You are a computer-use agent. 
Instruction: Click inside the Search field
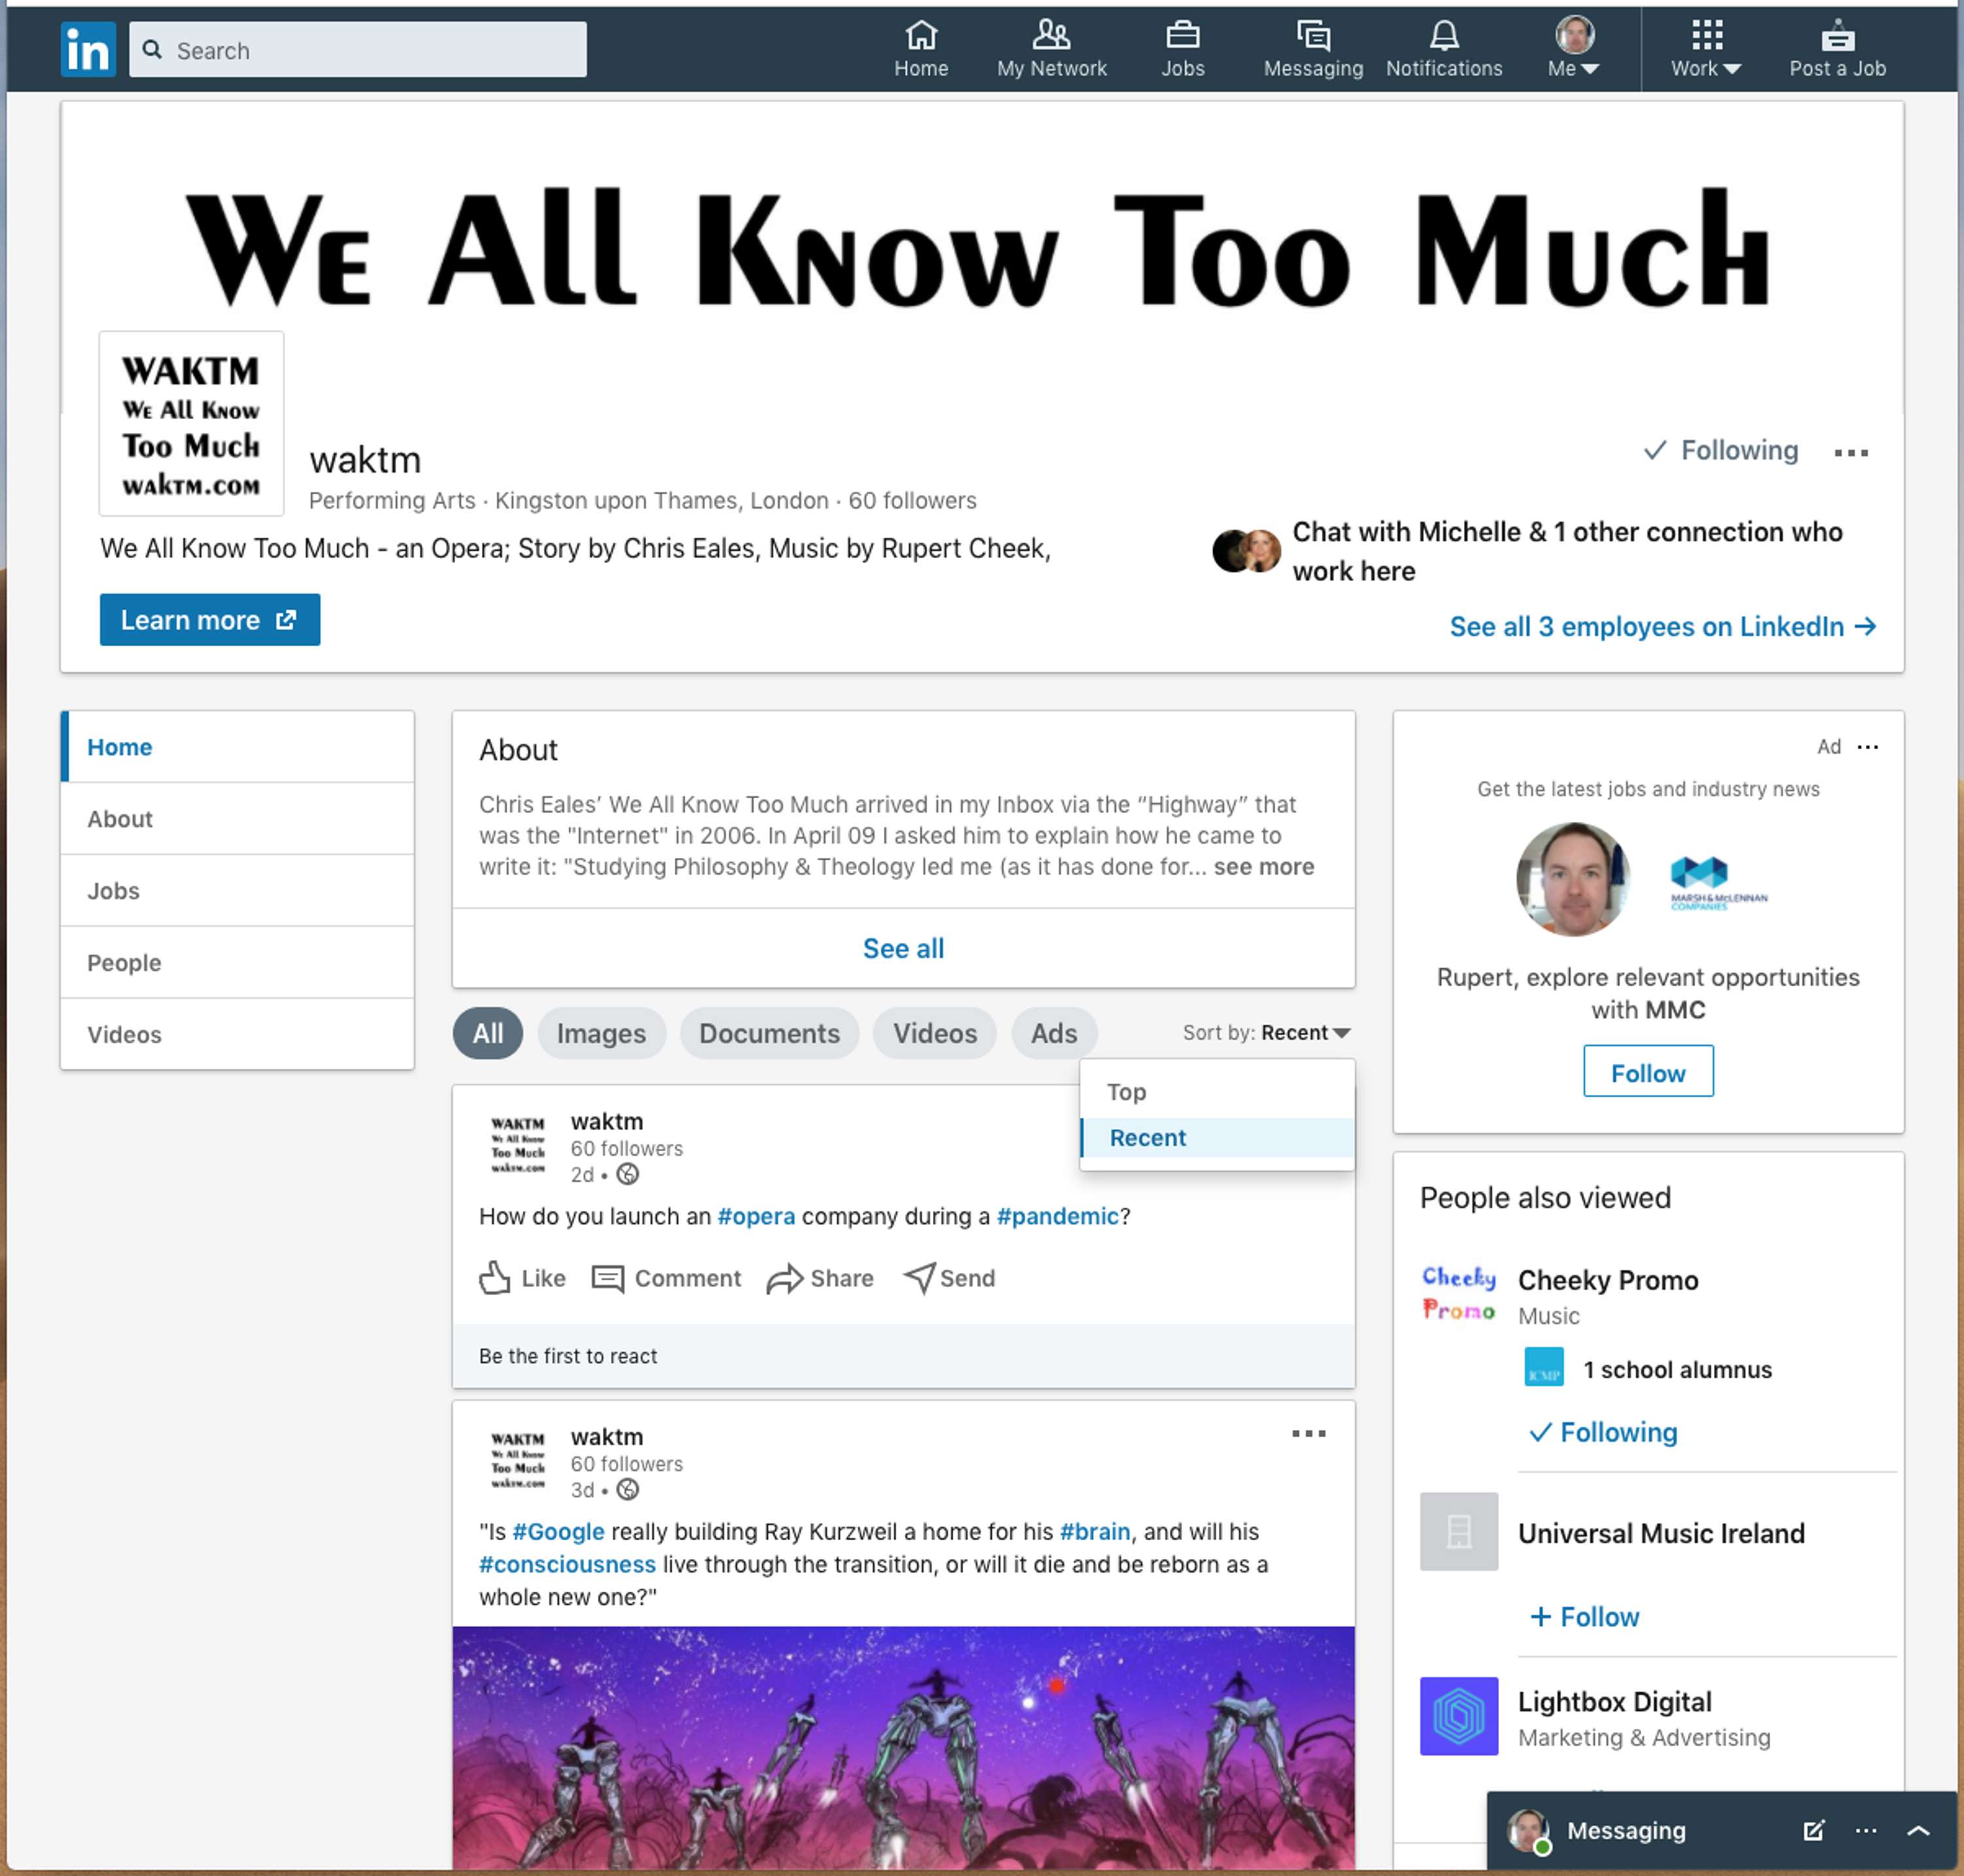point(358,50)
